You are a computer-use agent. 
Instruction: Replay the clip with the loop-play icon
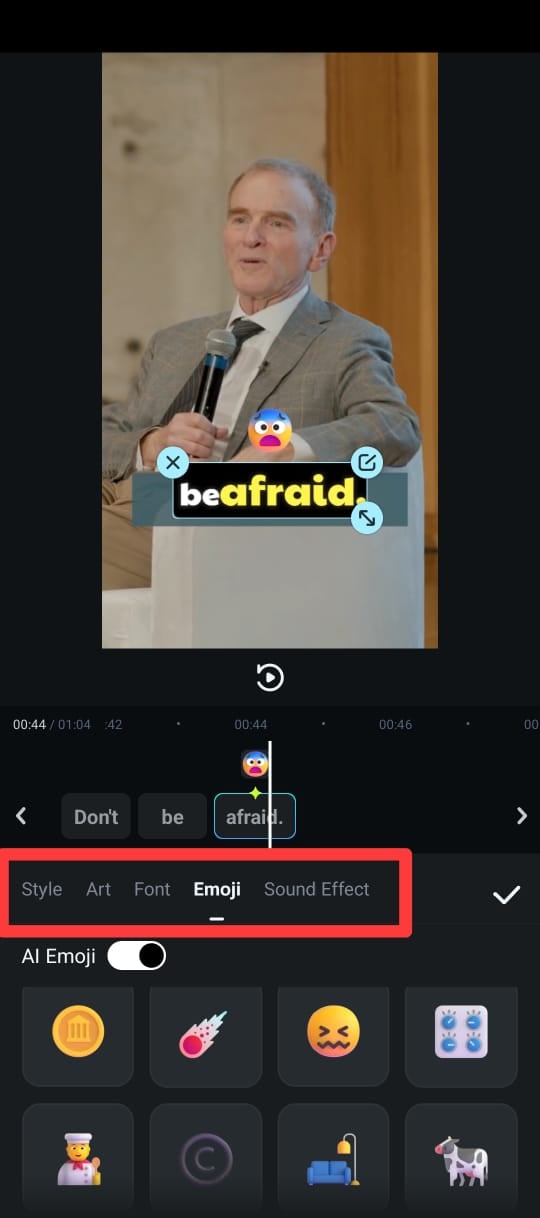coord(270,678)
